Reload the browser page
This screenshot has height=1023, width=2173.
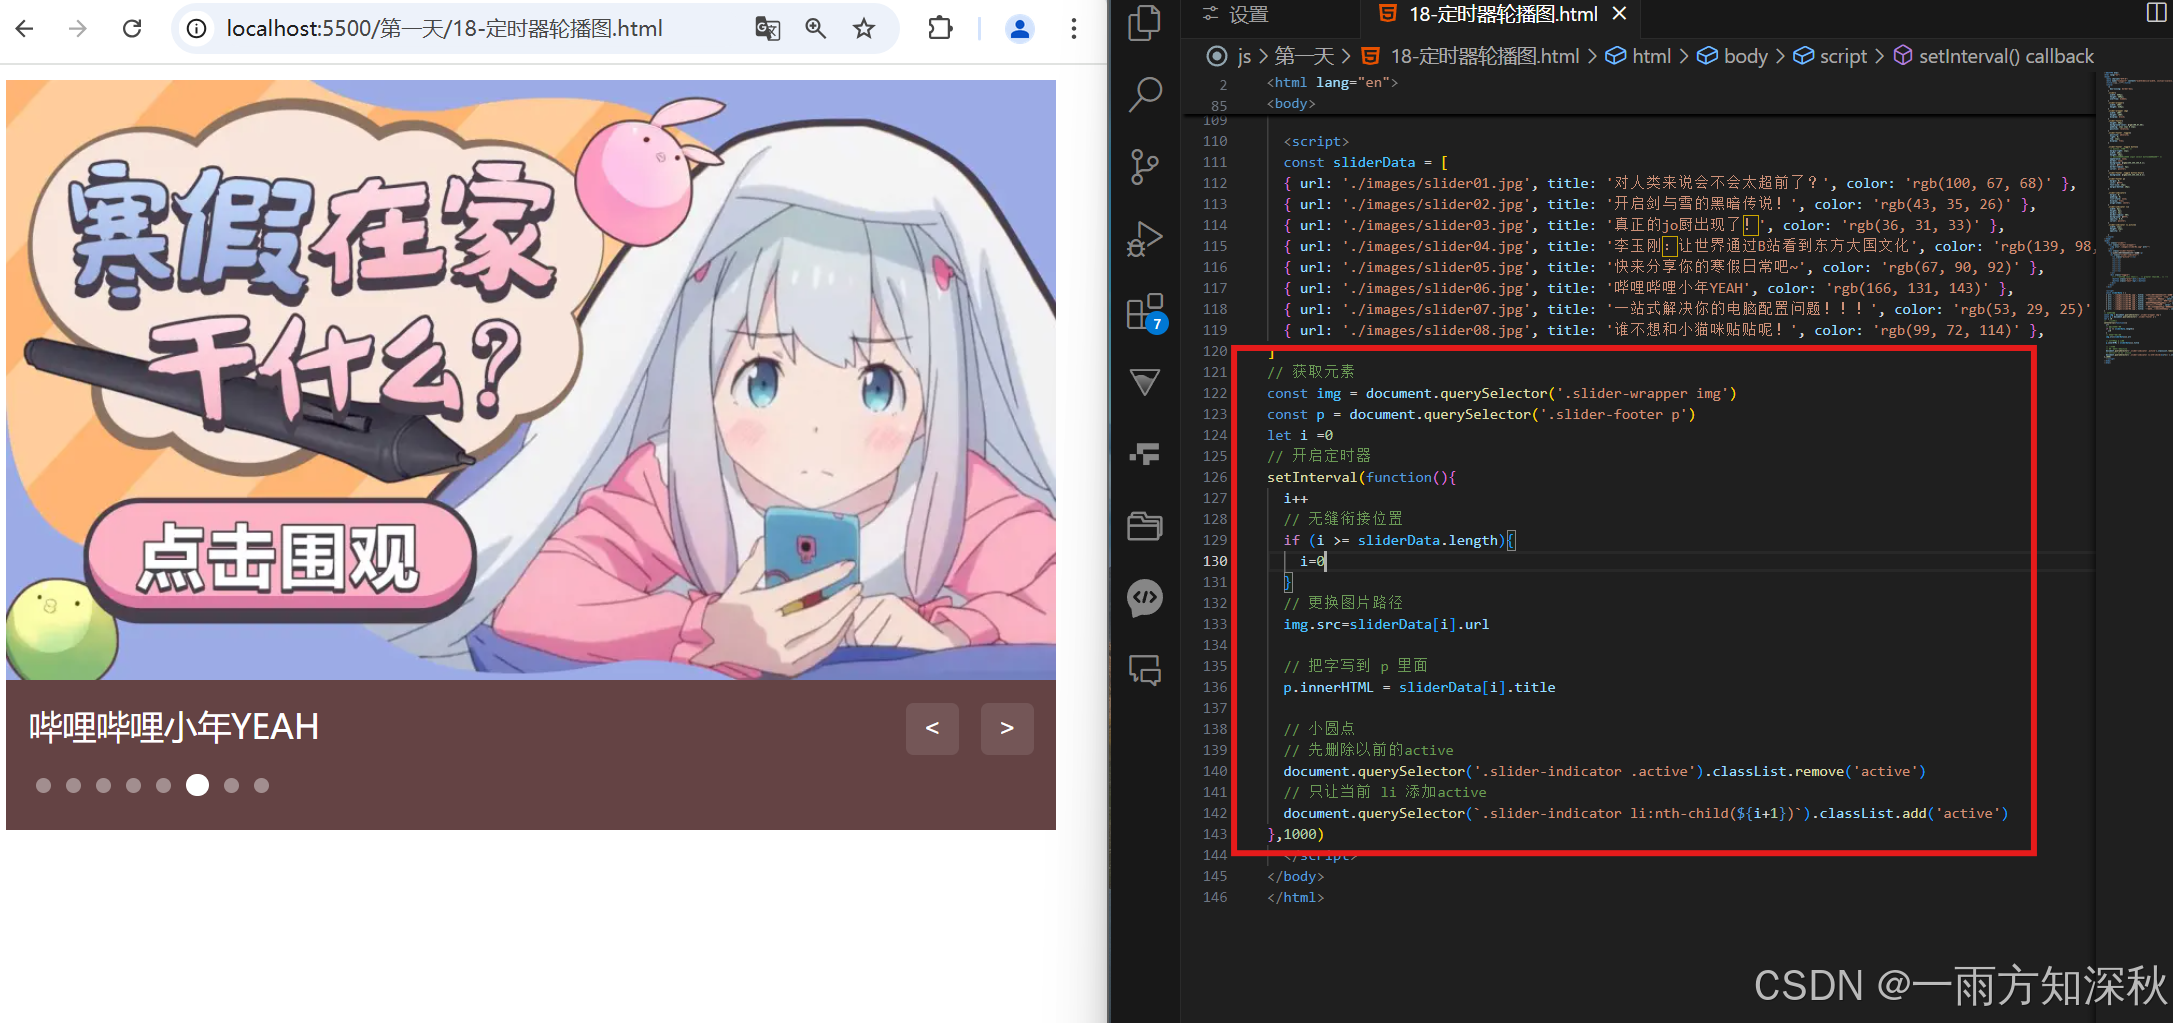point(132,29)
